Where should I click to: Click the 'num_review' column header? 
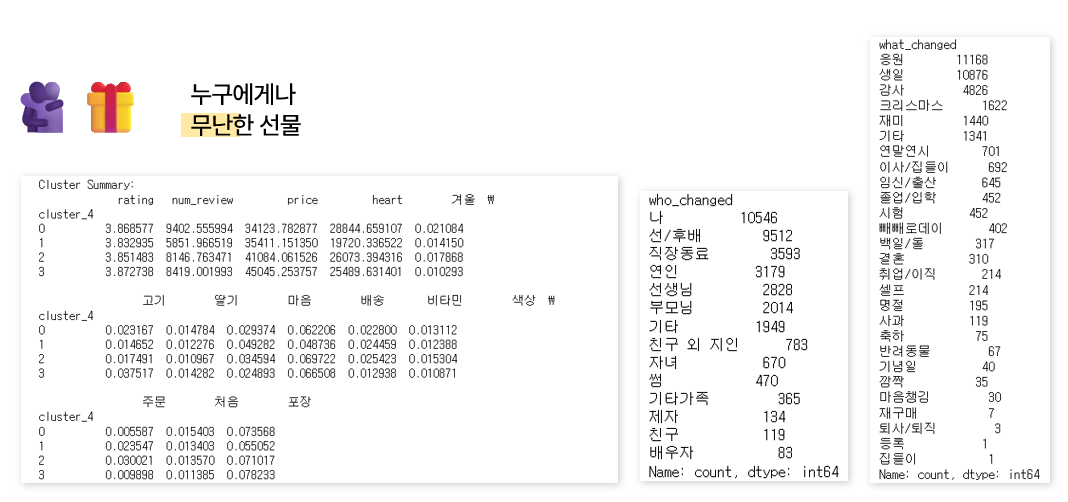(x=203, y=200)
